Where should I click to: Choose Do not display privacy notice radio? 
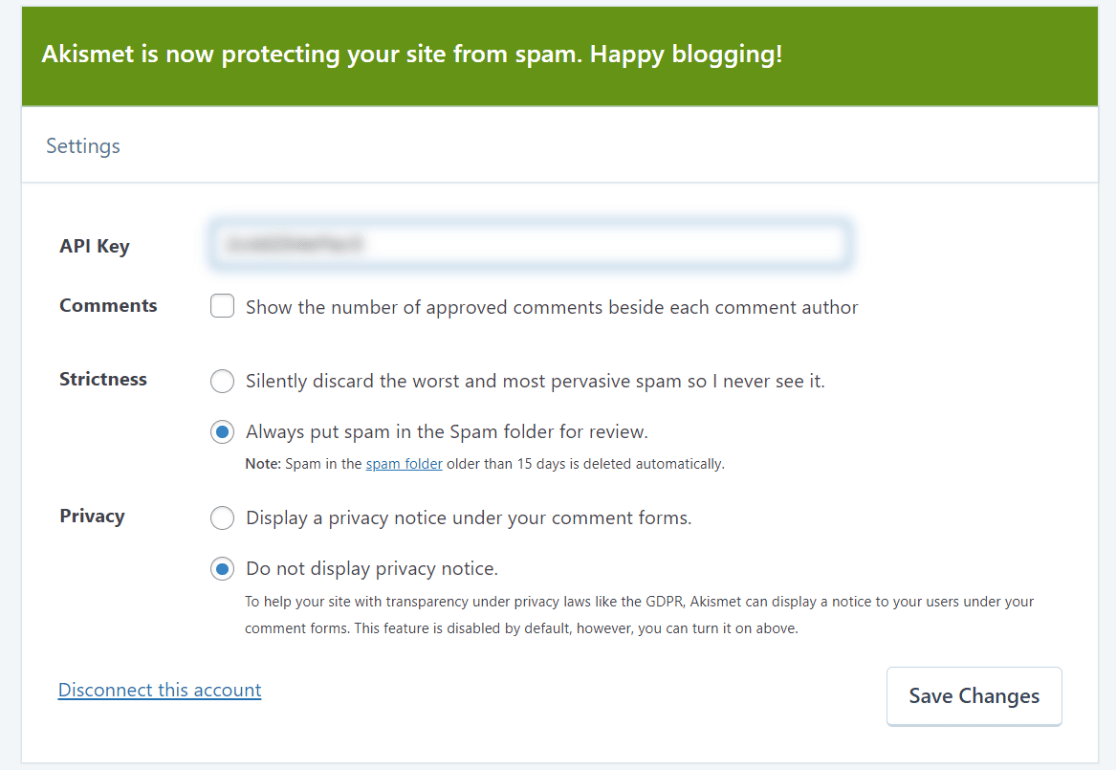[x=222, y=569]
